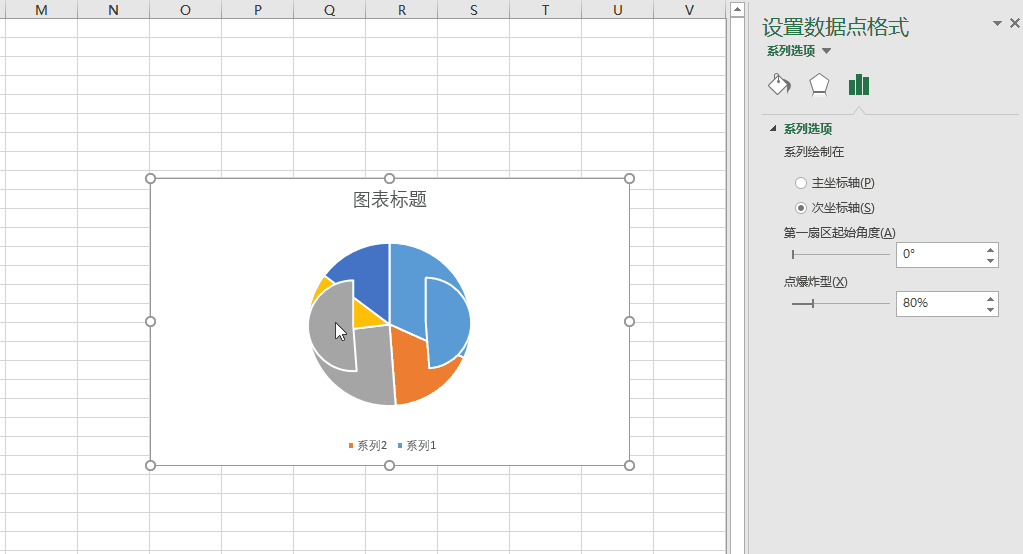Open the Fill & Line paint bucket tab

tap(779, 85)
